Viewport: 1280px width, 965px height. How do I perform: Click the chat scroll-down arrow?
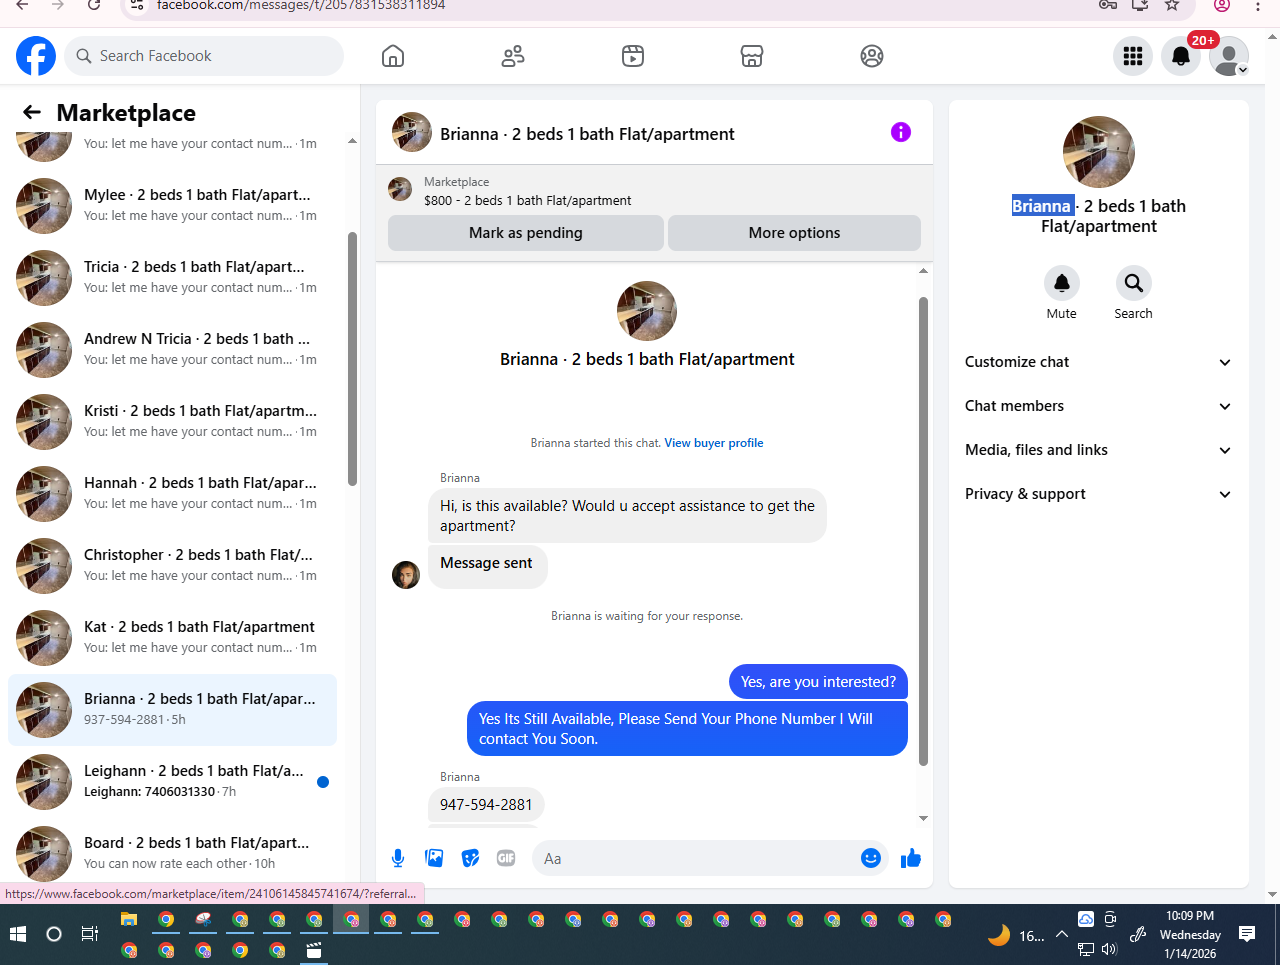923,818
